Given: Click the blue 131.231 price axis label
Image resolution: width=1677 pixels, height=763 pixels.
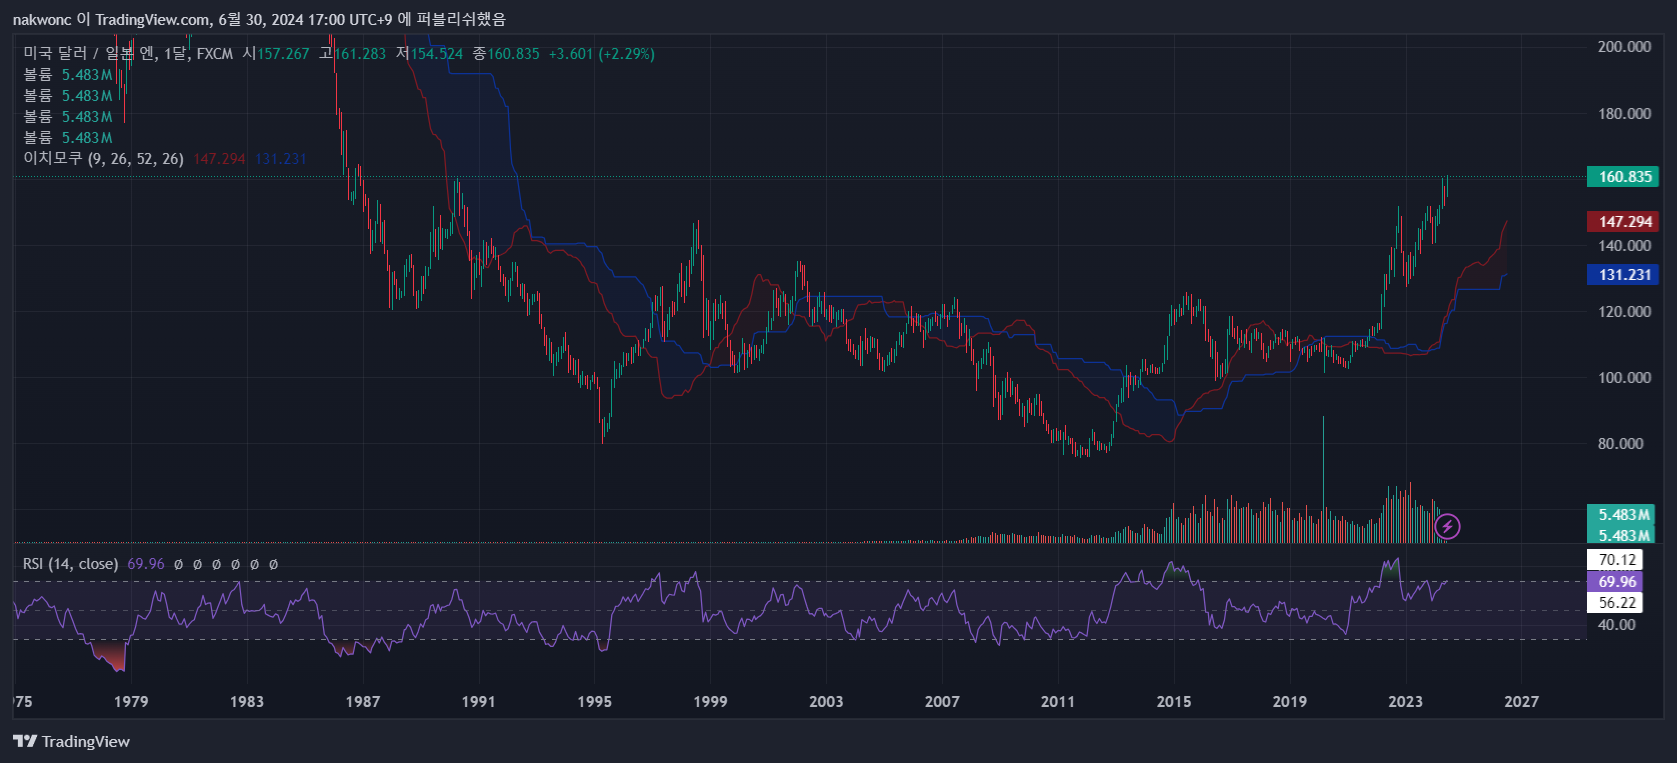Looking at the screenshot, I should (1623, 274).
